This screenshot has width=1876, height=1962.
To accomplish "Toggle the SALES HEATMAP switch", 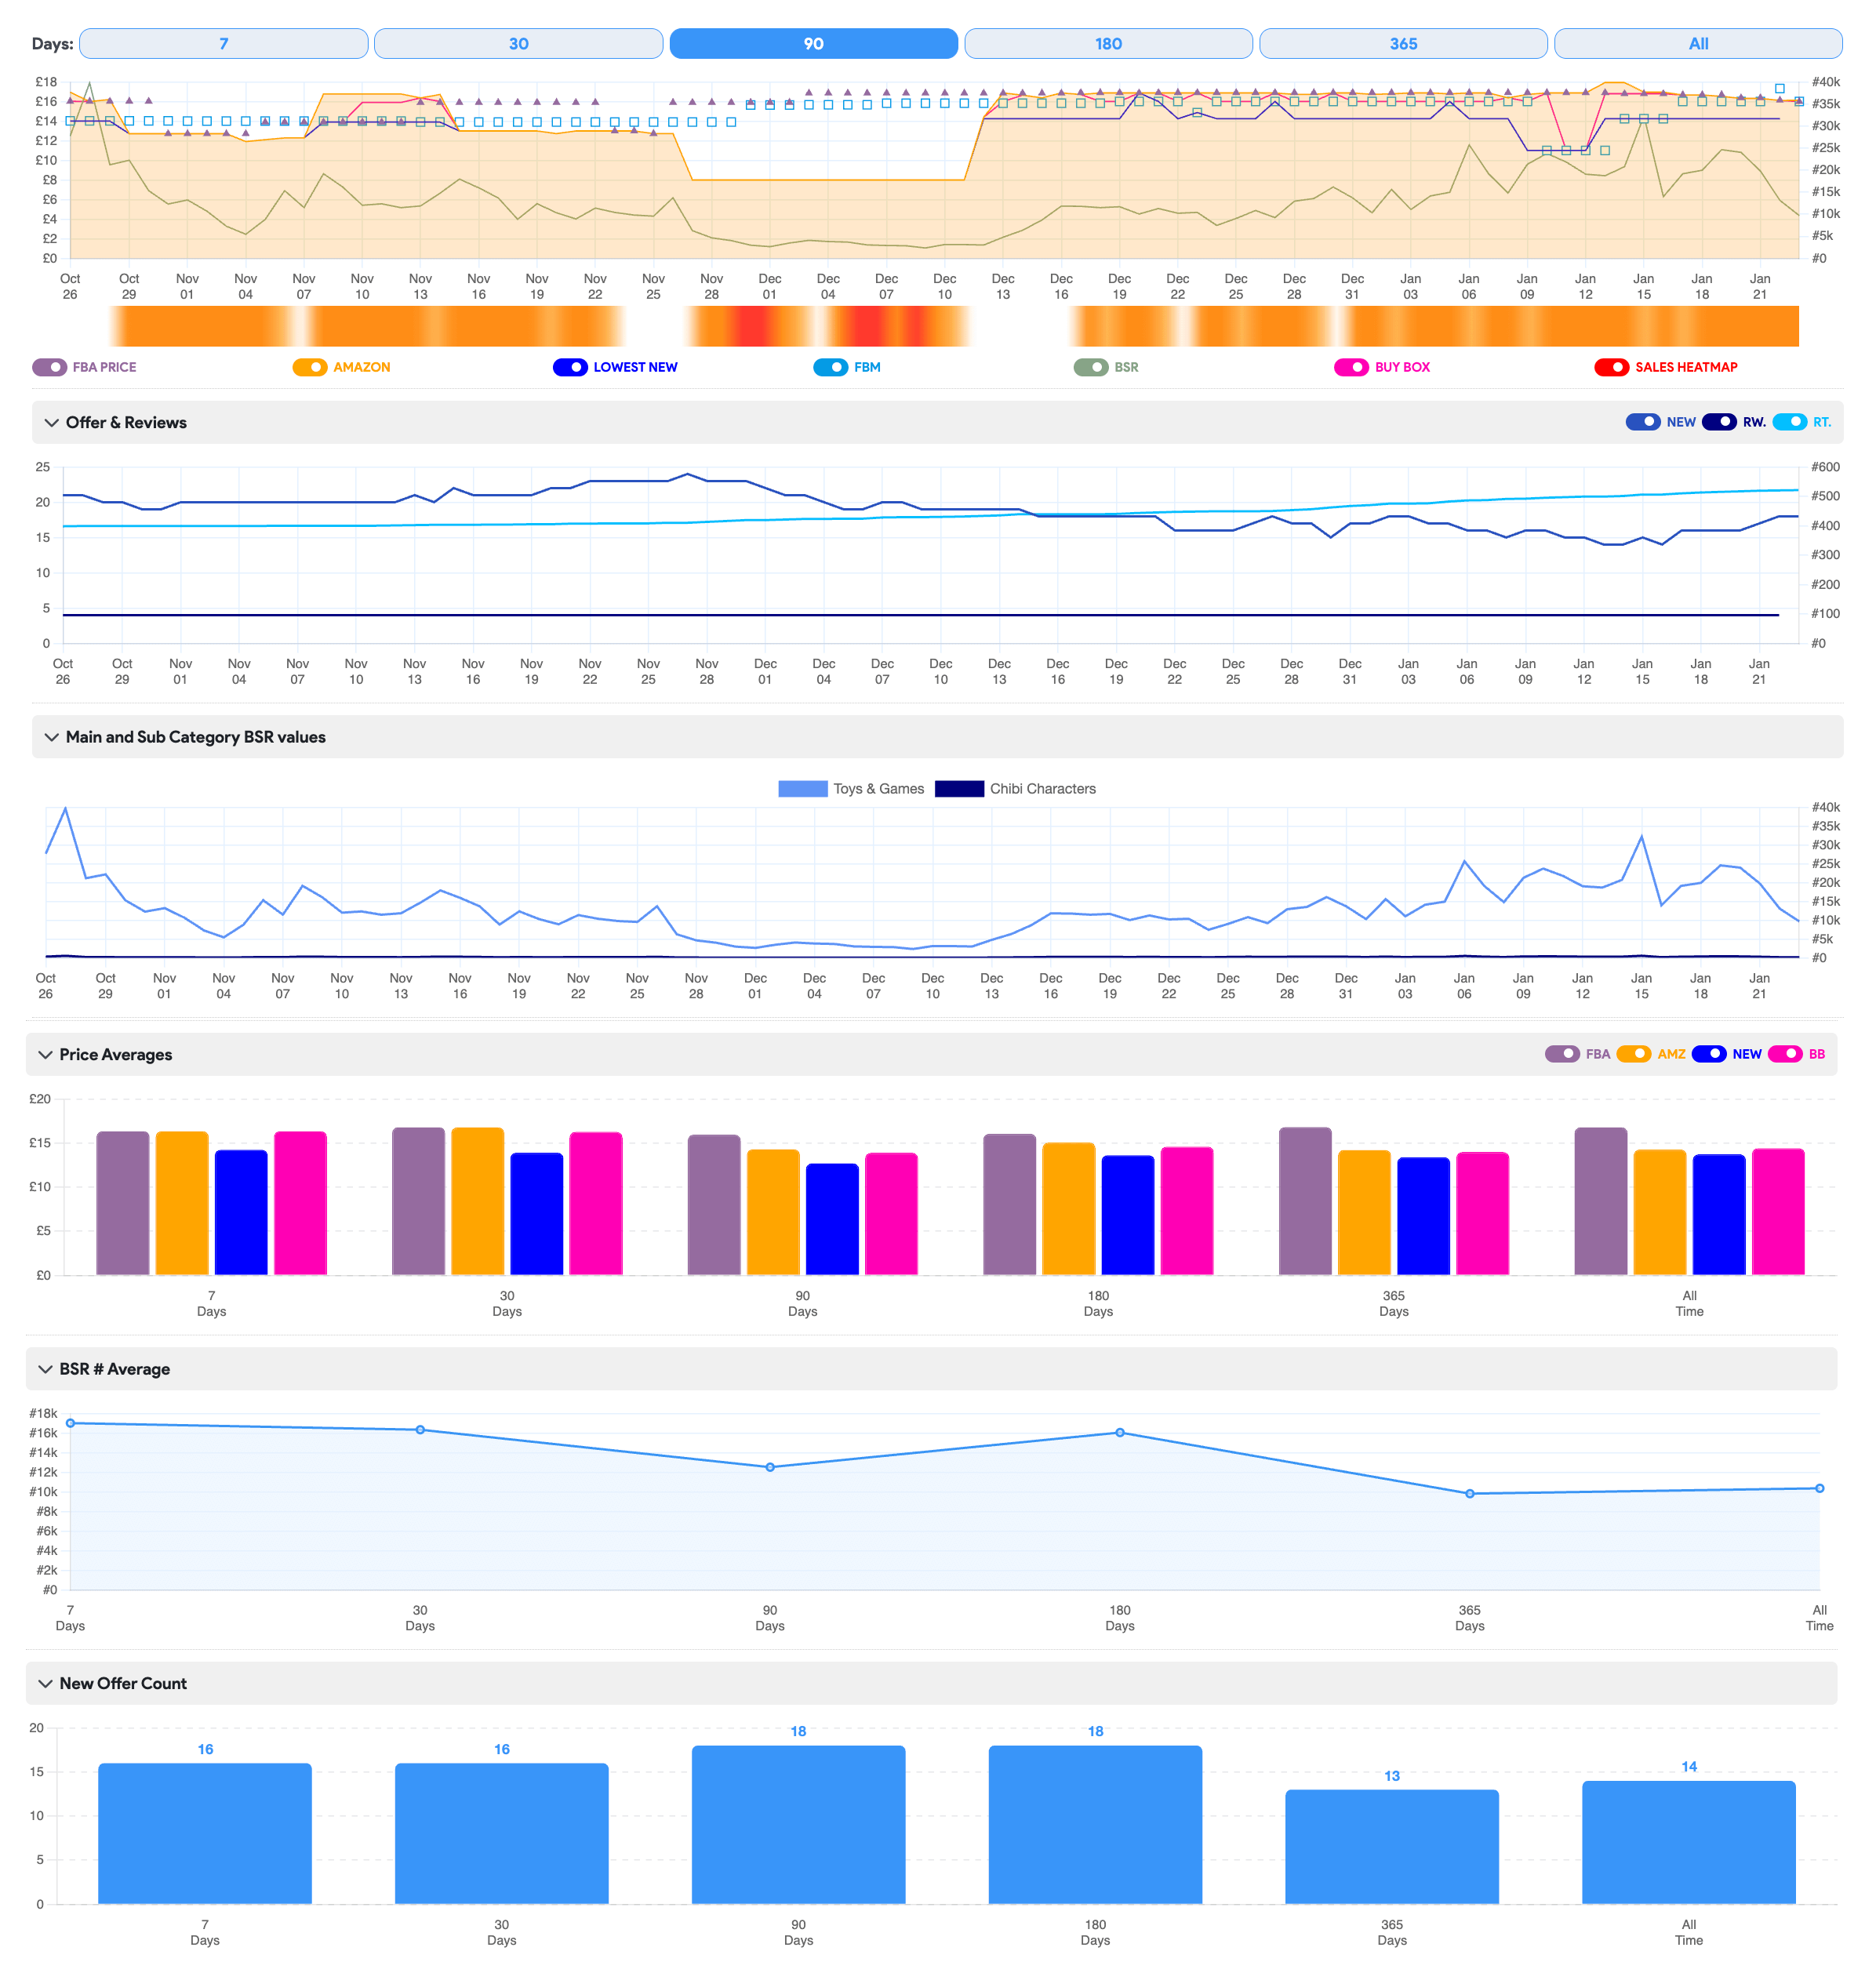I will [x=1612, y=367].
